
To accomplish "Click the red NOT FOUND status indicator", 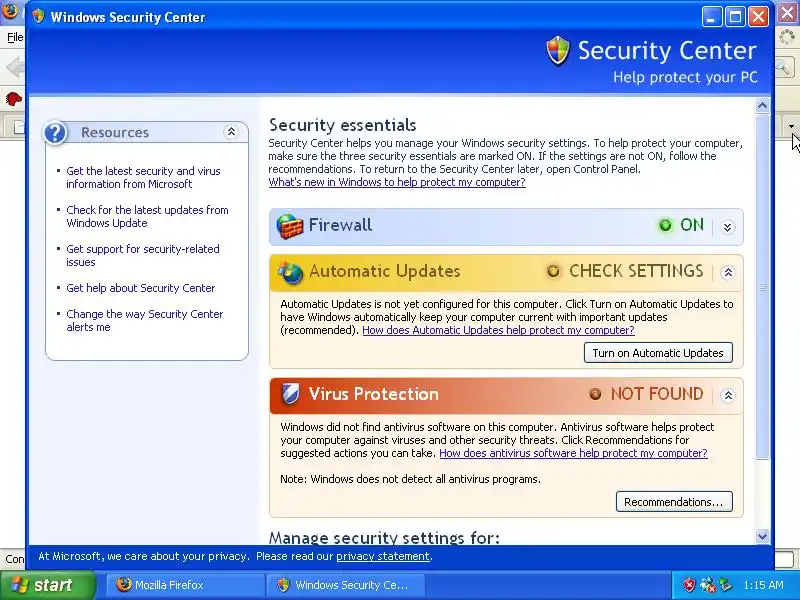I will [595, 394].
